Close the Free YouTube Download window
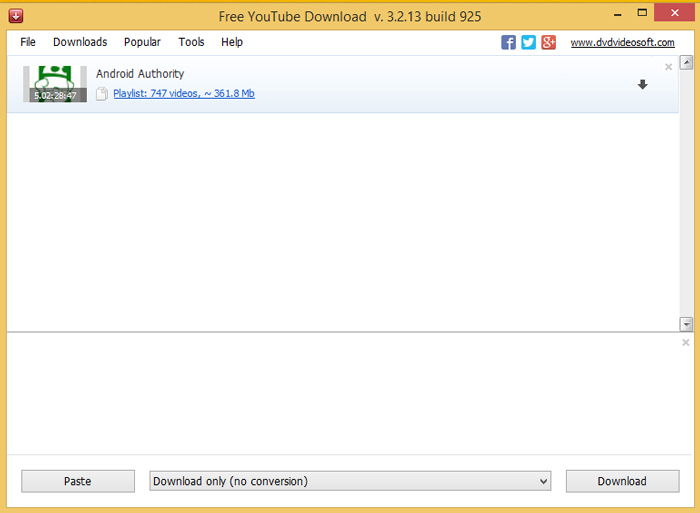Screen dimensions: 700x513 click(675, 13)
